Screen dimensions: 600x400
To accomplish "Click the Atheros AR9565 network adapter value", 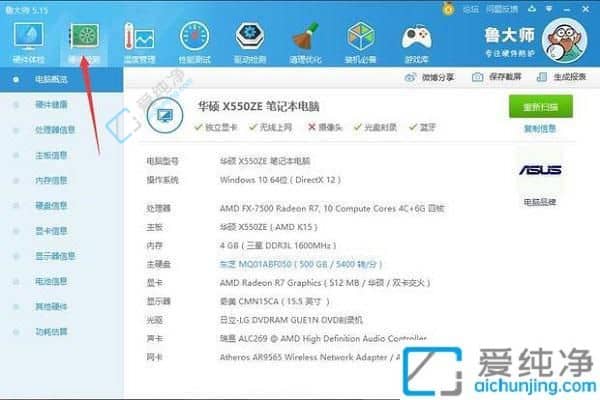I will 310,357.
